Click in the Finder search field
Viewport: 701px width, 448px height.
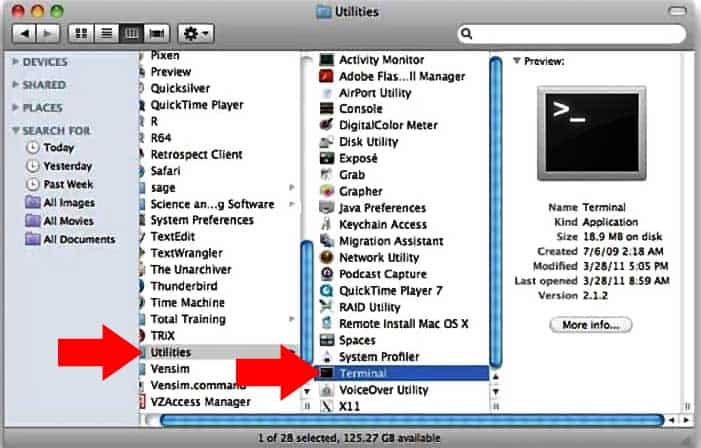[x=575, y=34]
